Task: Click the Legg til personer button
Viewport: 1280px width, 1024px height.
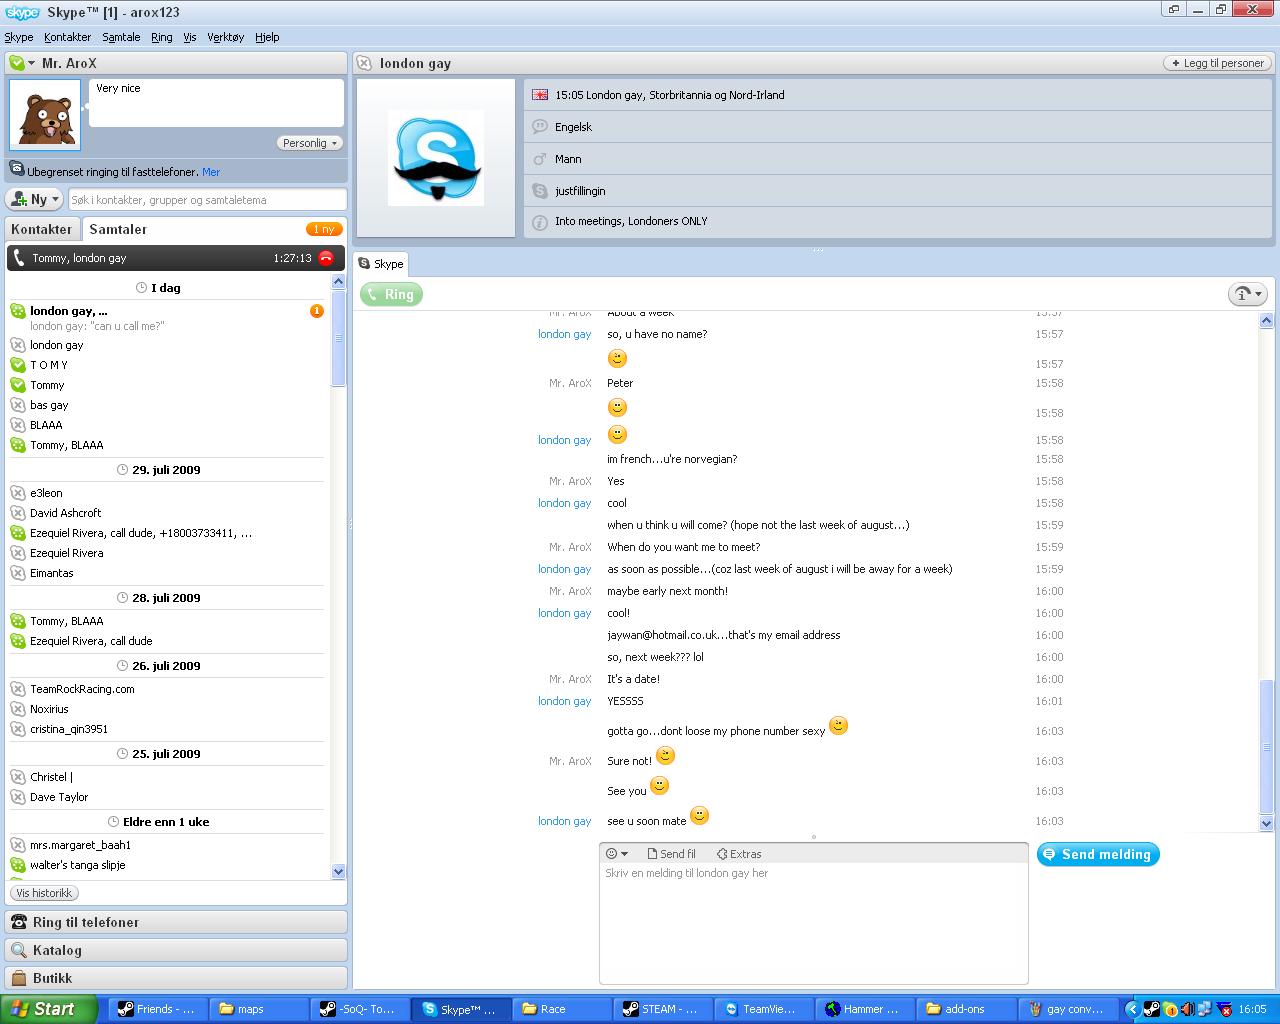Action: click(1217, 63)
